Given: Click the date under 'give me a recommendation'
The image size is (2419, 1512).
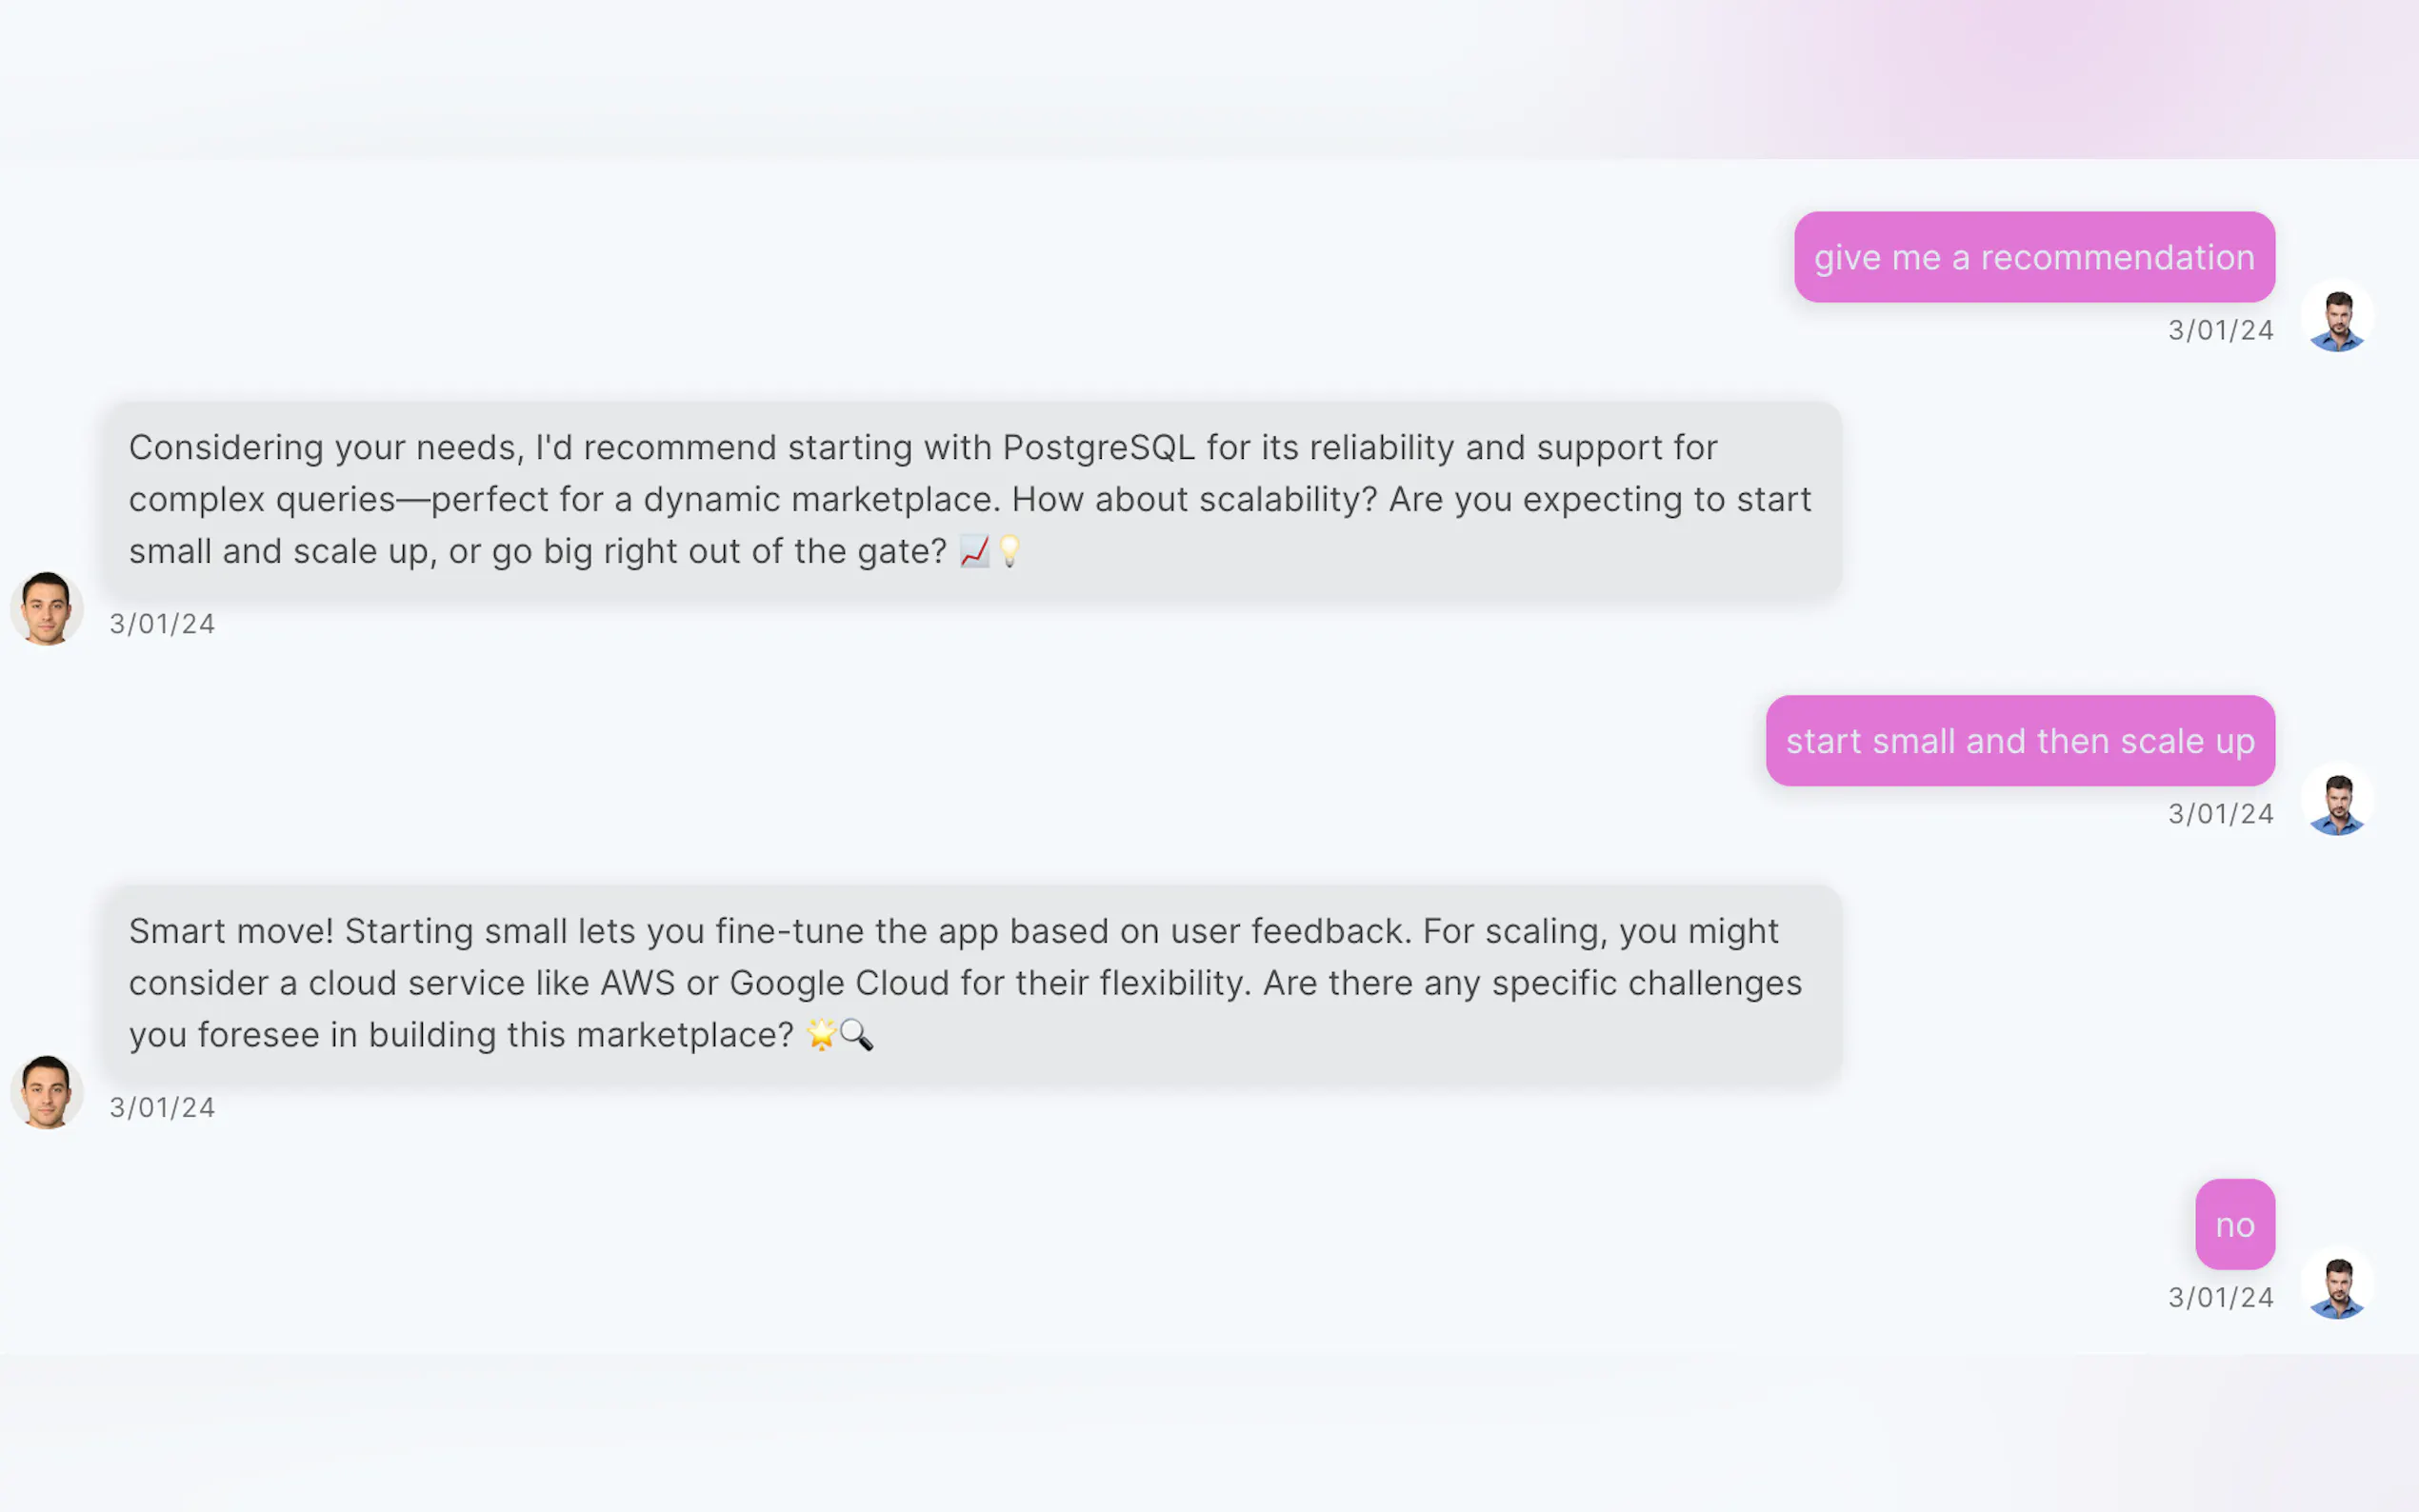Looking at the screenshot, I should click(x=2220, y=331).
